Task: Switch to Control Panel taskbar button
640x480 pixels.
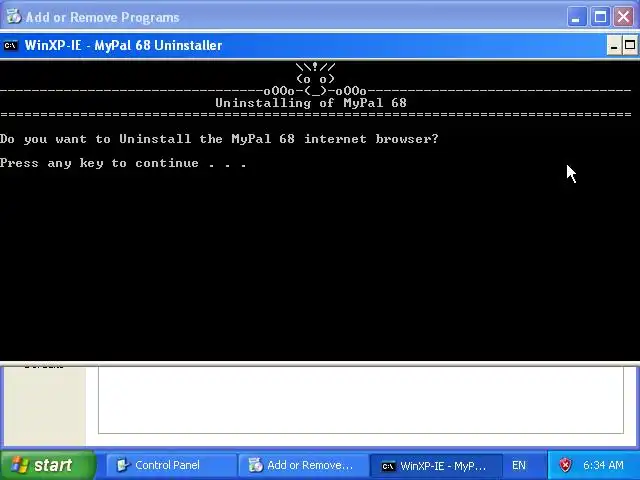Action: click(x=171, y=465)
